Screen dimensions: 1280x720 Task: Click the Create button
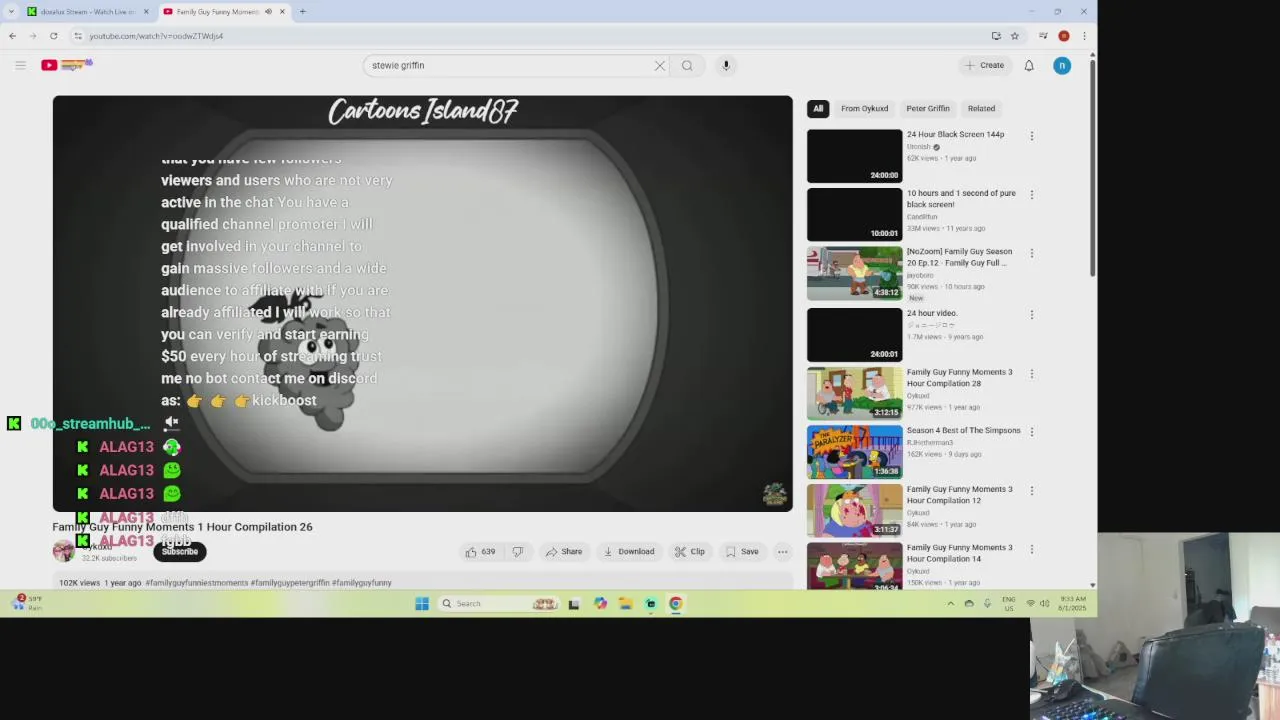(x=984, y=66)
